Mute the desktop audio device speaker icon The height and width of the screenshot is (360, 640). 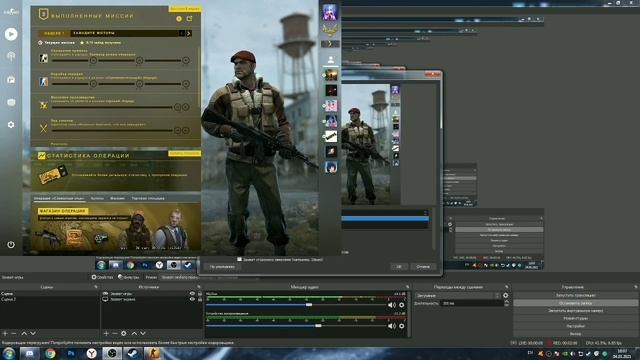[392, 326]
